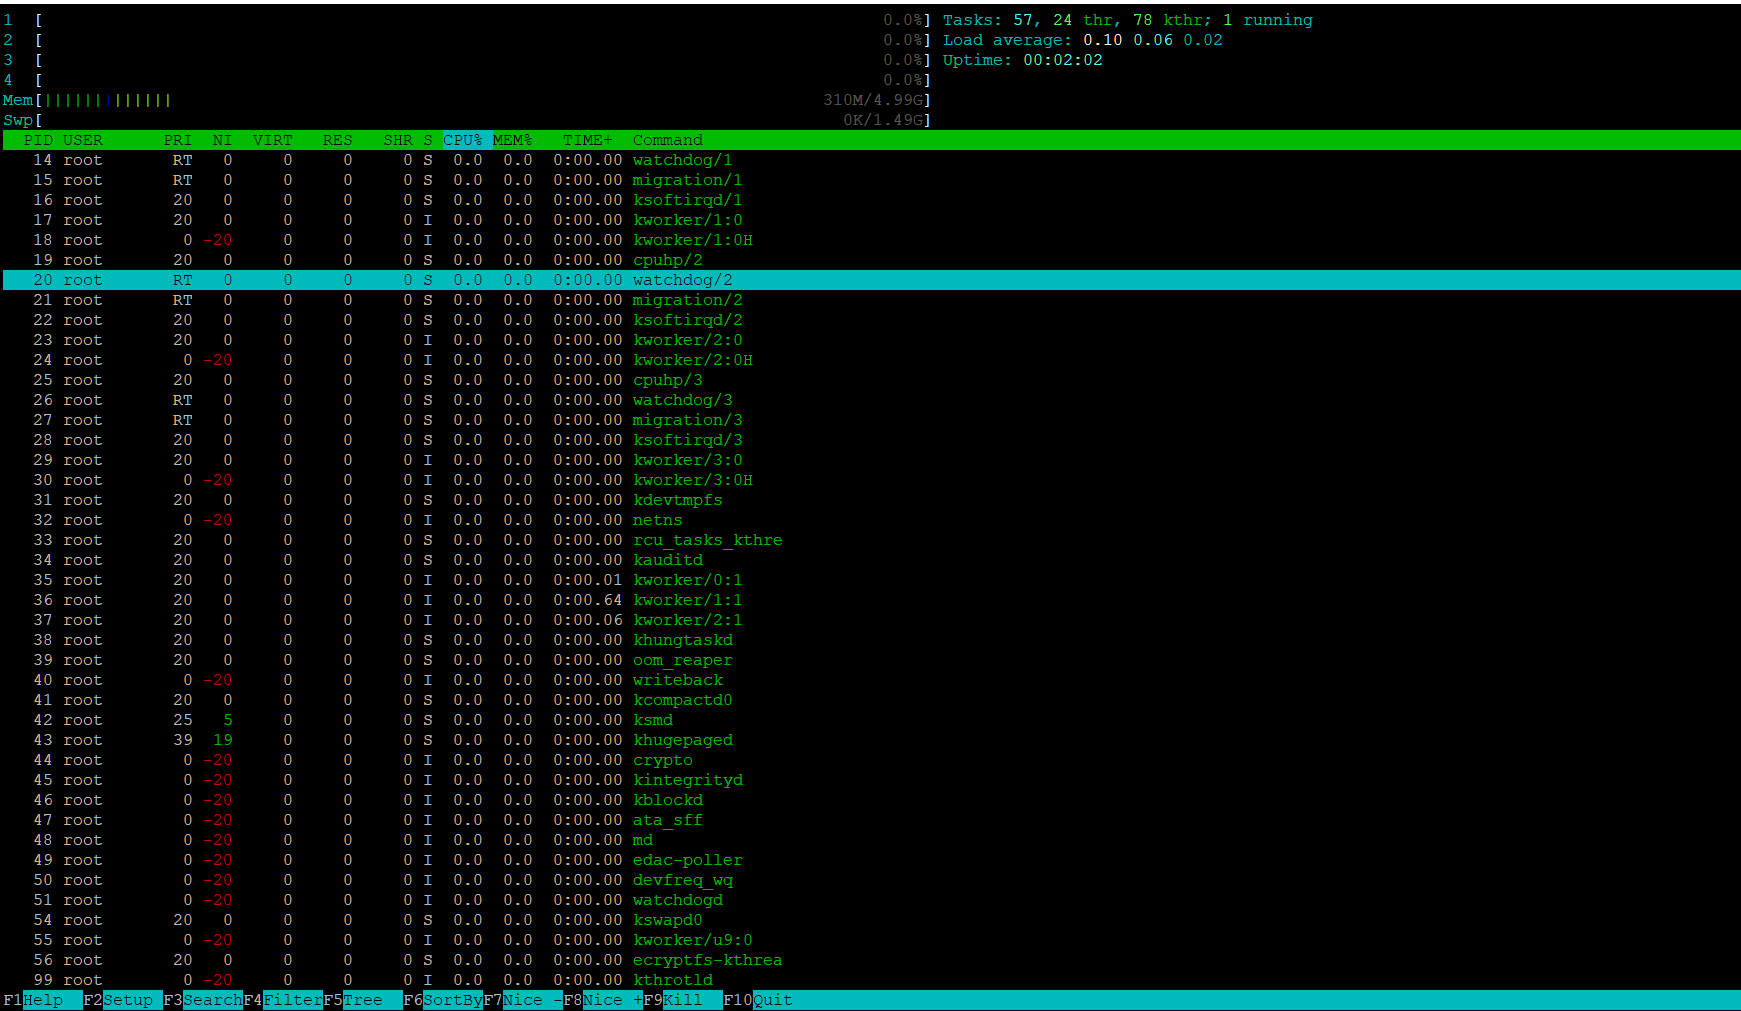Sort by PID column header
Screen dimensions: 1741x1011
38,140
